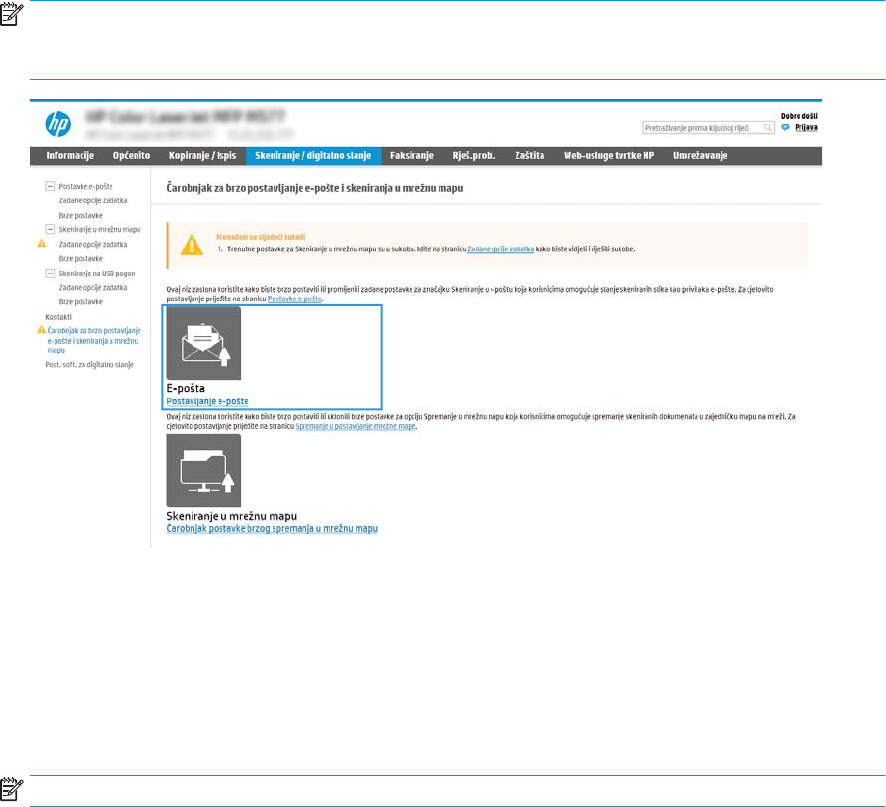Click warning icon beside Čarobnjak sidebar entry
This screenshot has width=886, height=807.
point(41,329)
